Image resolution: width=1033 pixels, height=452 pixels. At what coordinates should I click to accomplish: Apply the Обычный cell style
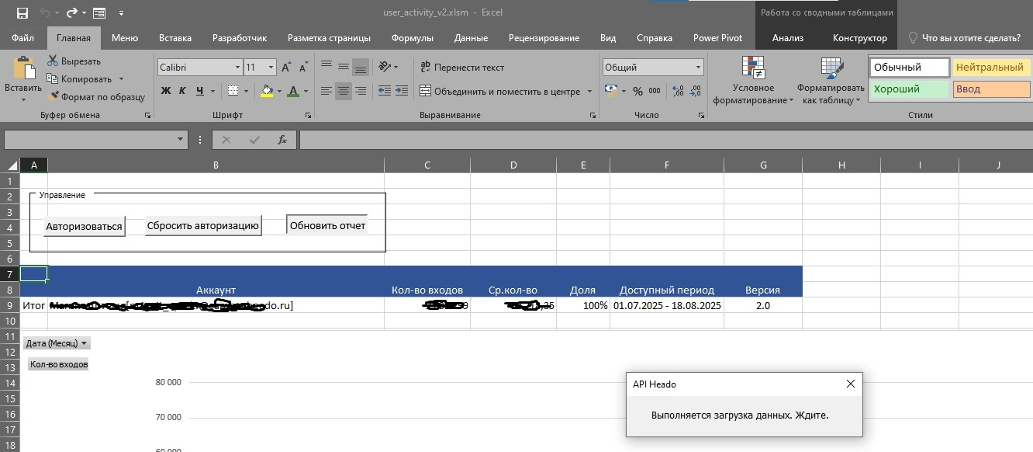[x=909, y=67]
